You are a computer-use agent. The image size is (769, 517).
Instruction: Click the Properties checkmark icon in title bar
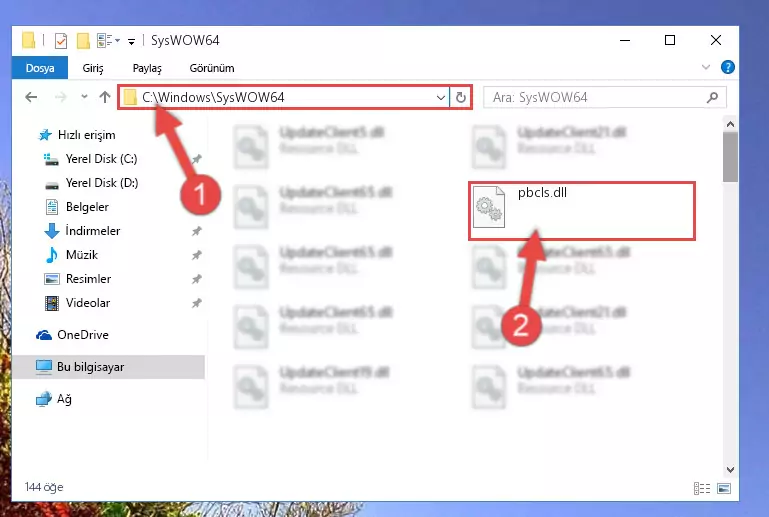61,41
